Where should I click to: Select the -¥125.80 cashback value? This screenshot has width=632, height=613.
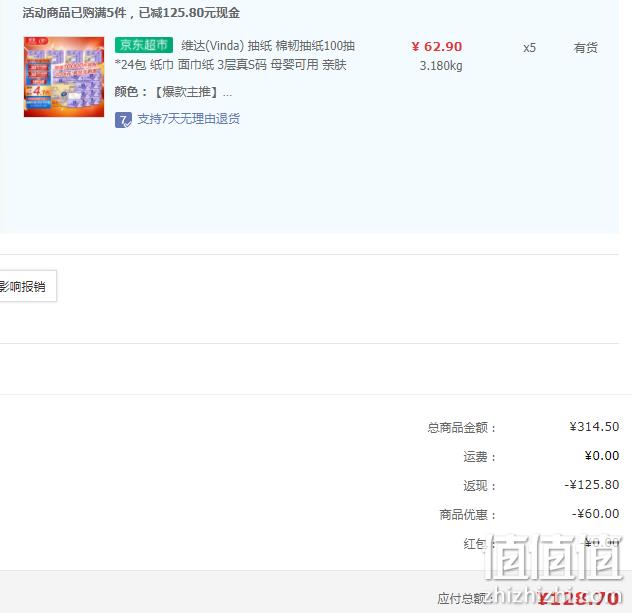click(x=592, y=485)
